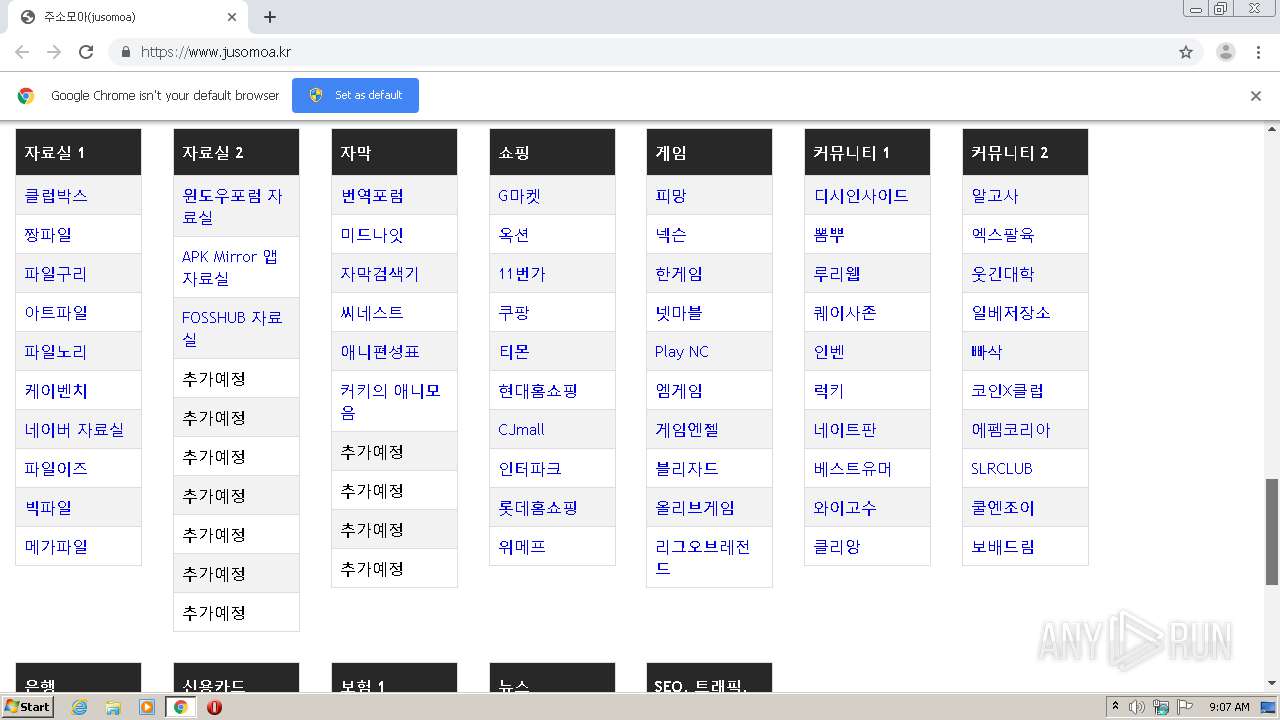Open the 에펨코리아 link
The image size is (1280, 720).
1011,430
